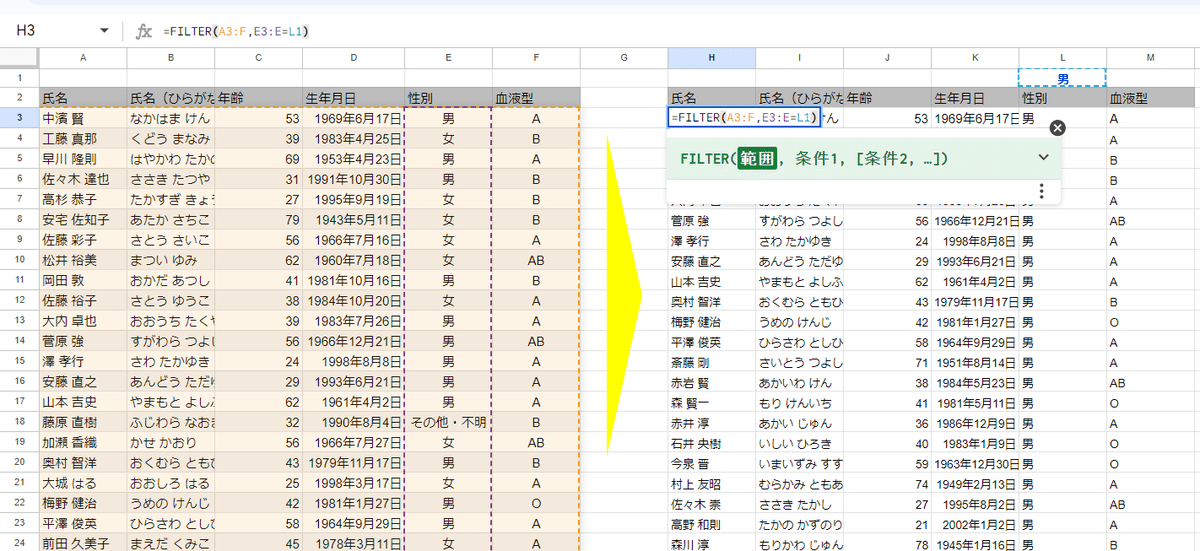This screenshot has height=551, width=1200.
Task: Click cell 今泉 晋 in column H
Action: [712, 463]
